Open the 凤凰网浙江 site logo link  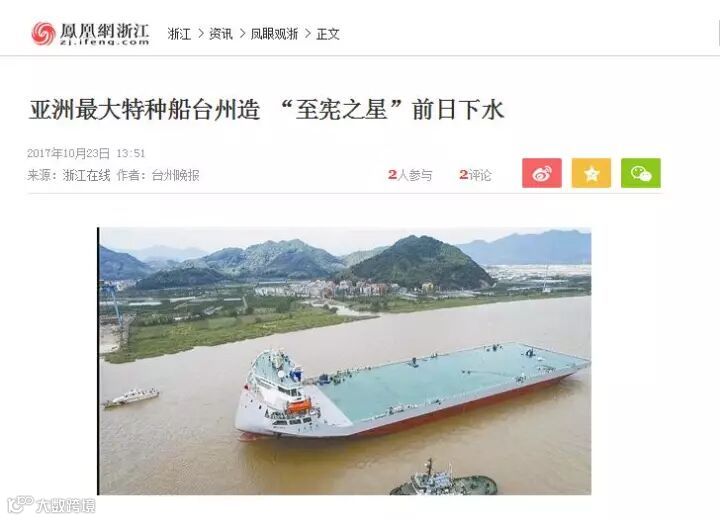(90, 34)
